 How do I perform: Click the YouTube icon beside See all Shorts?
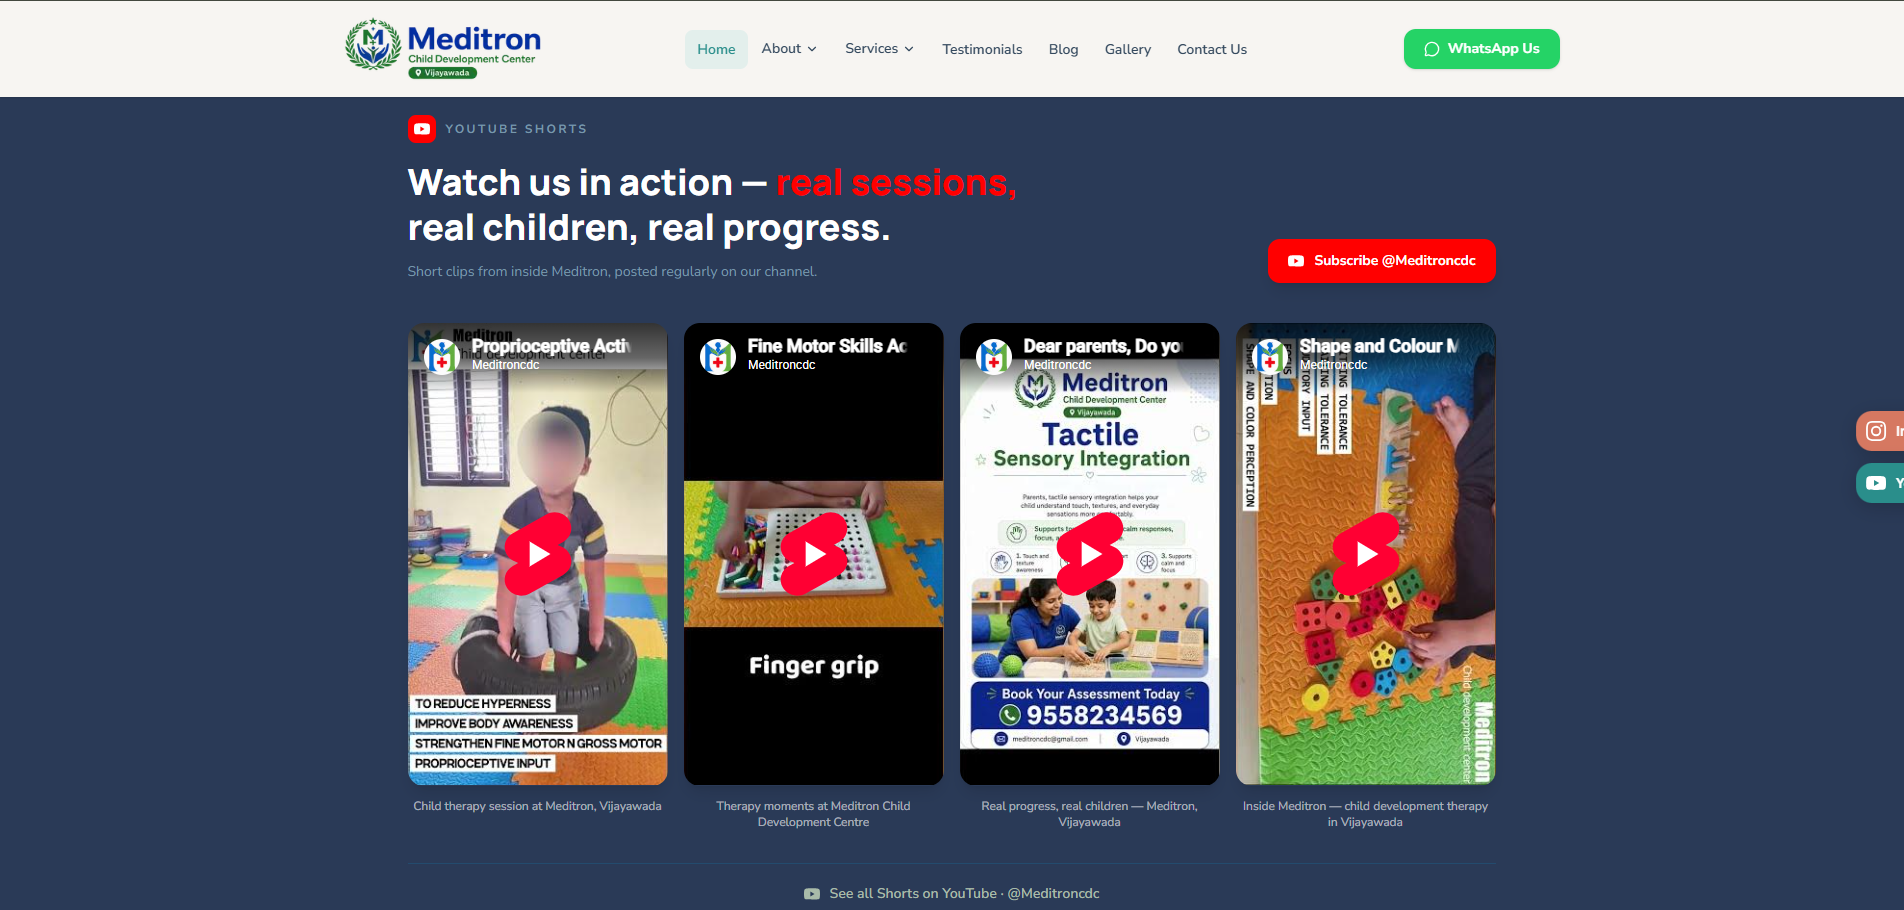[812, 894]
